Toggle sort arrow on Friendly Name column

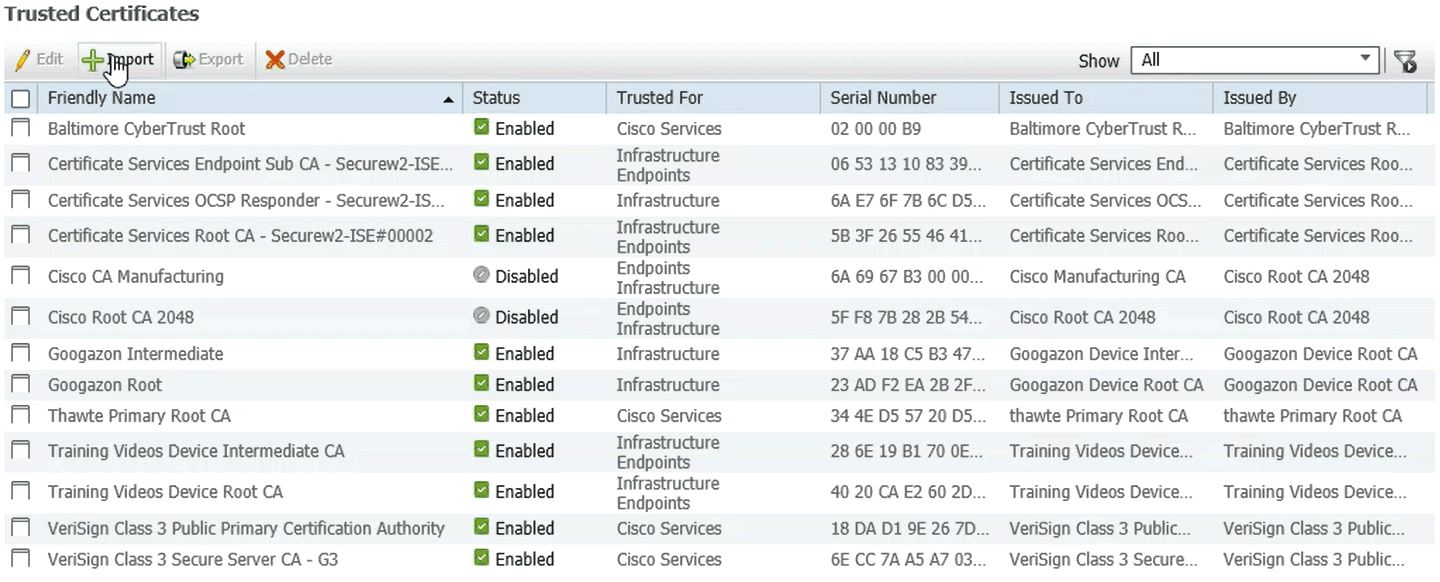pyautogui.click(x=449, y=99)
